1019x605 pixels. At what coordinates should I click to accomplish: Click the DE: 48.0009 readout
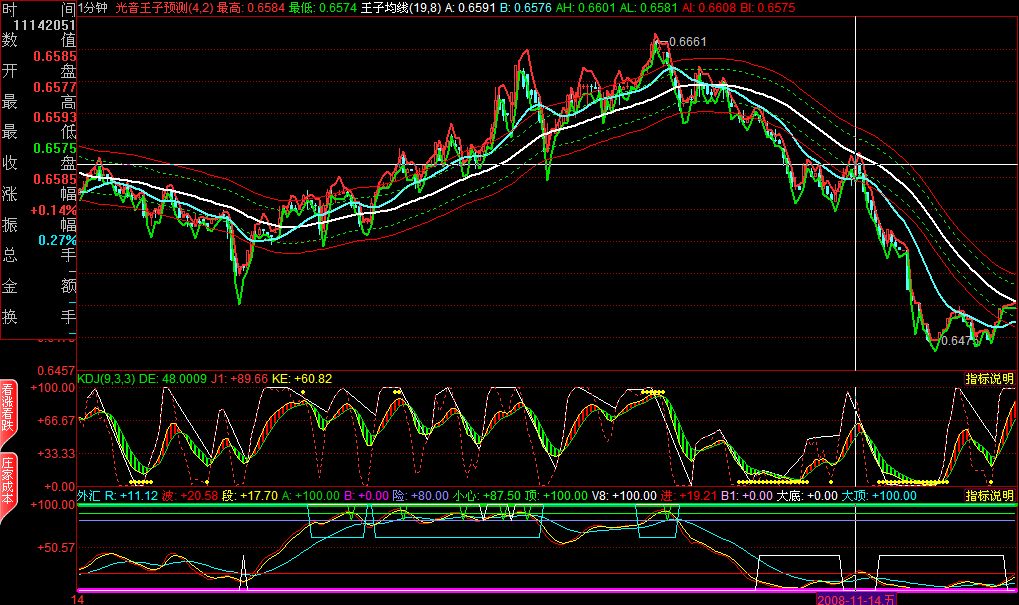[x=173, y=379]
